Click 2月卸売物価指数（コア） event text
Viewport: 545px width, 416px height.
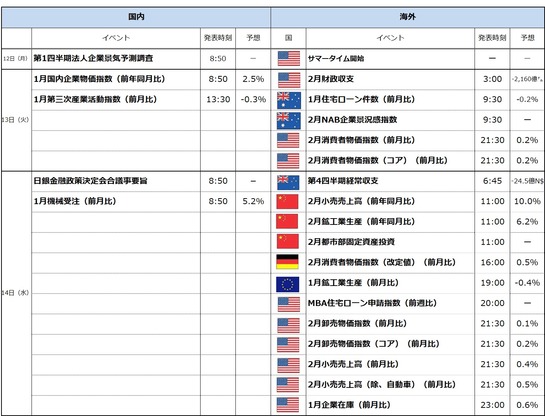[x=373, y=344]
